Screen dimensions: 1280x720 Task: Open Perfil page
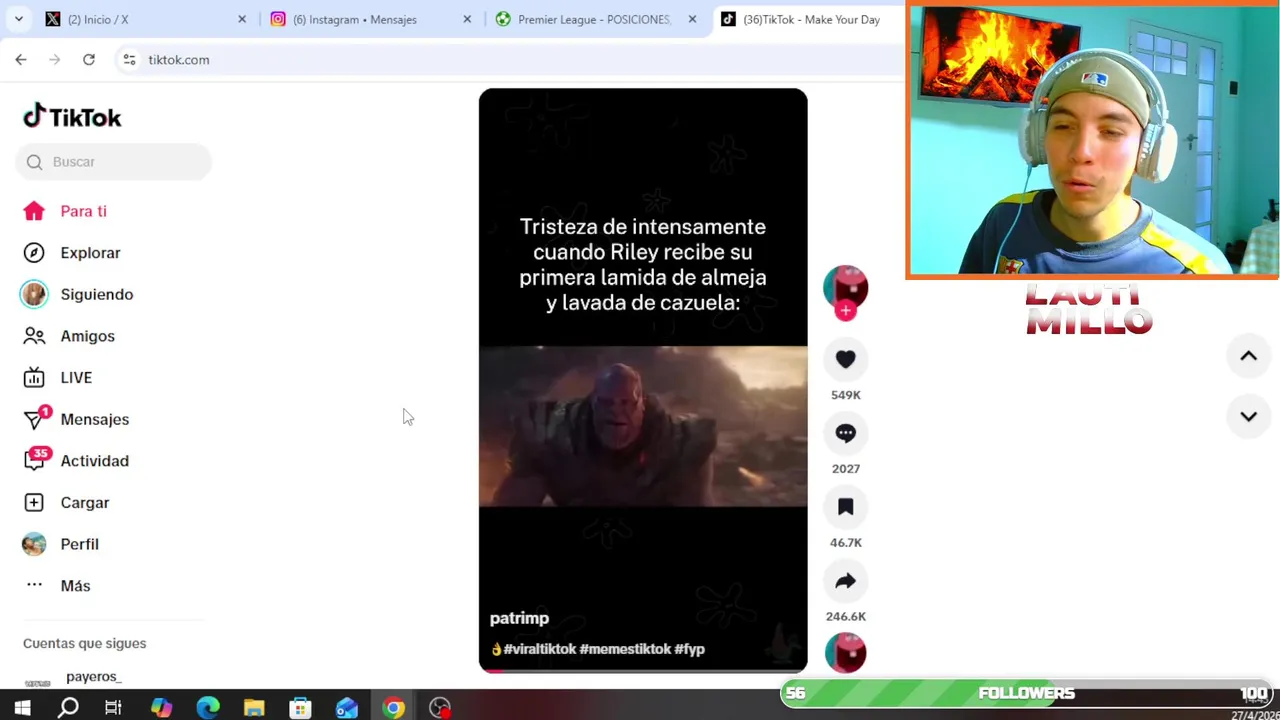(79, 545)
